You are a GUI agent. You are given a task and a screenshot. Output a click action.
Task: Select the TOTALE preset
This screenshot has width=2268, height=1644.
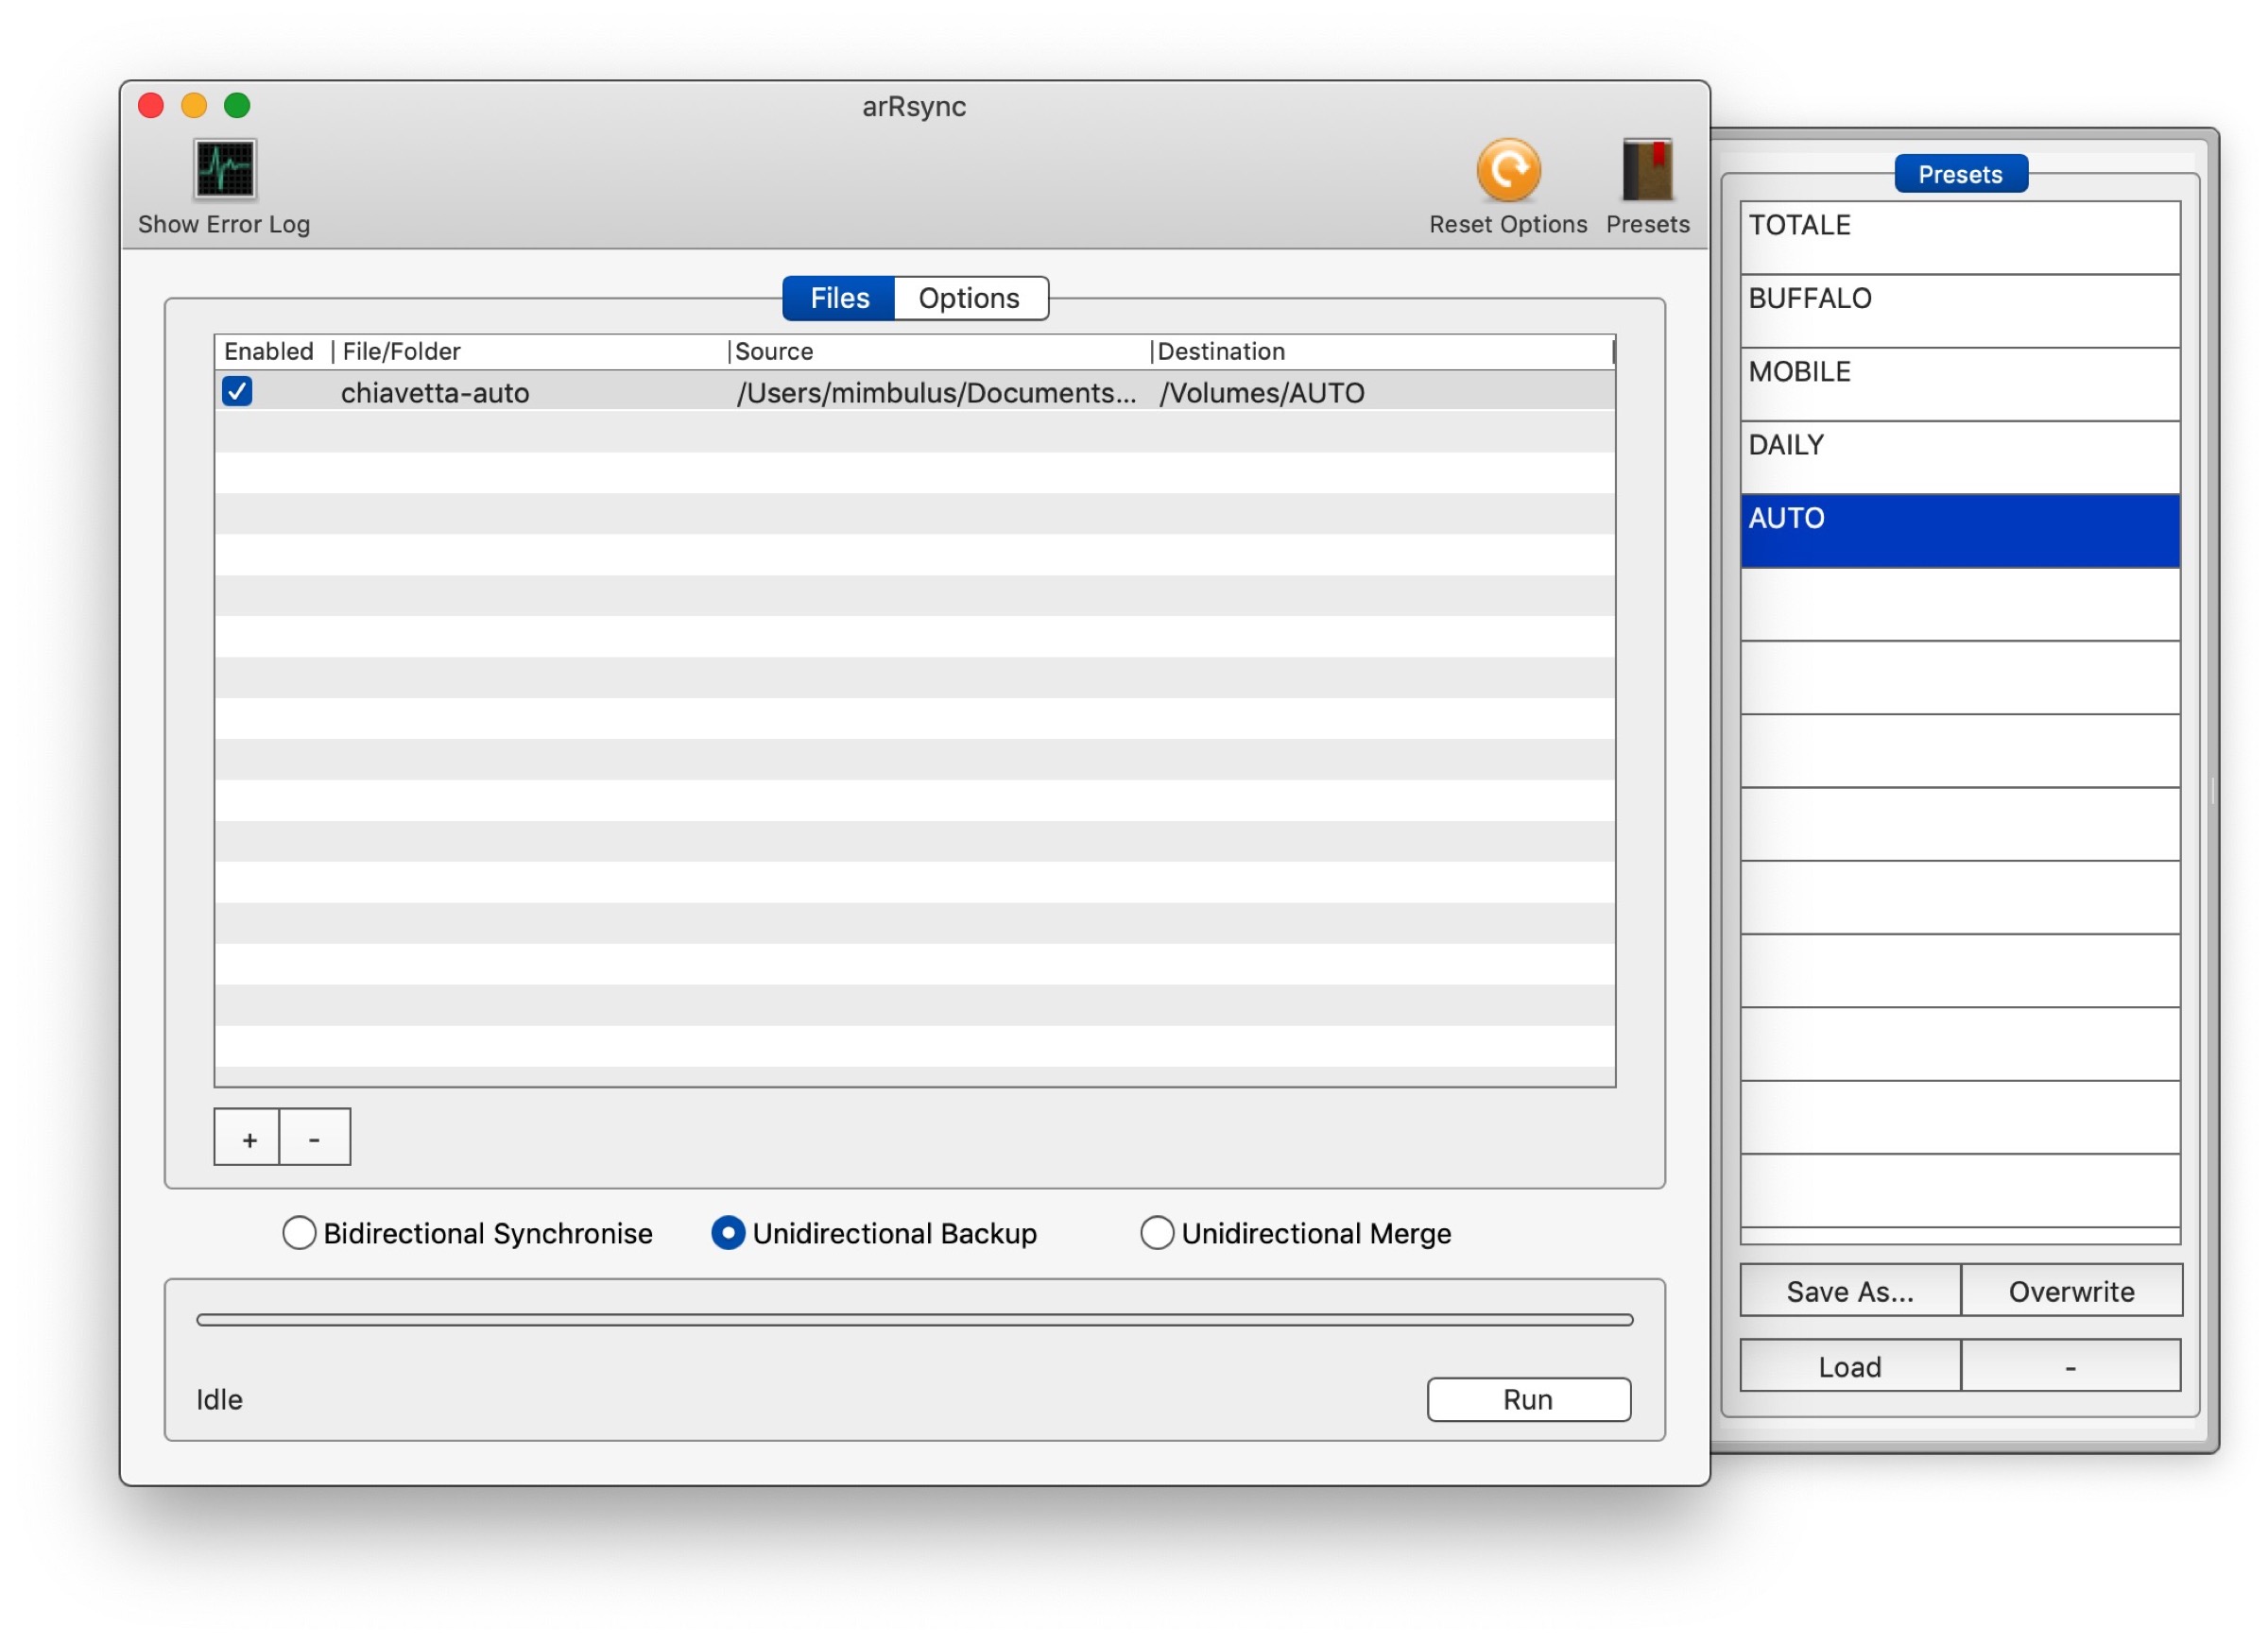pos(1958,237)
